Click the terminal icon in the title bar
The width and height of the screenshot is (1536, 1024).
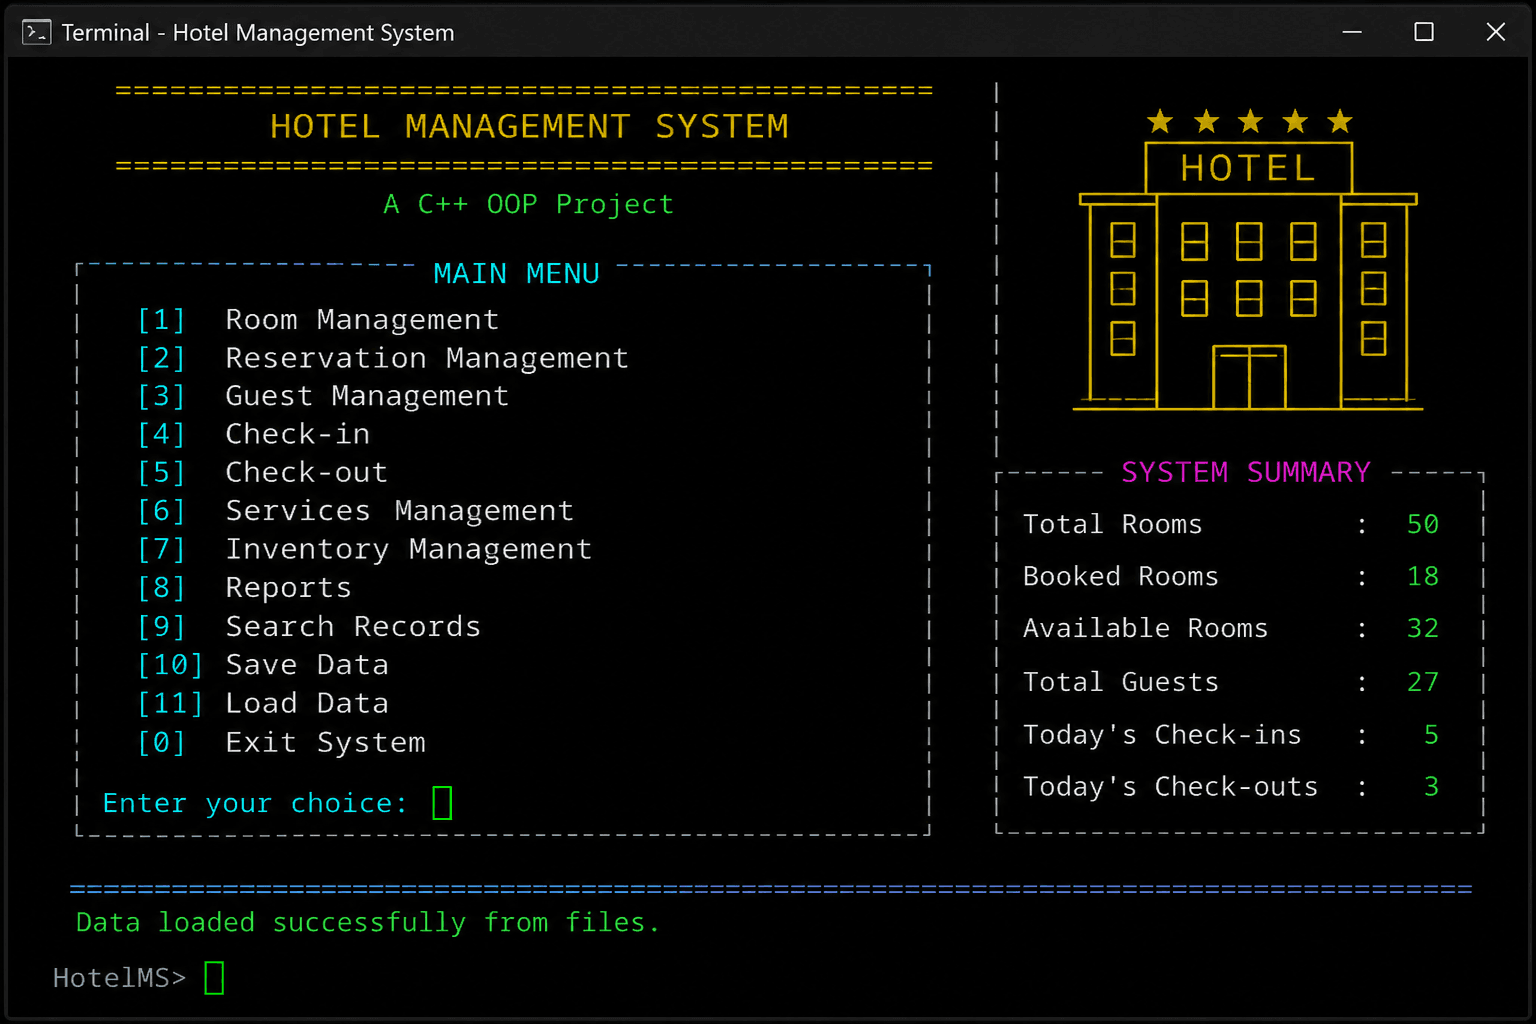point(36,32)
